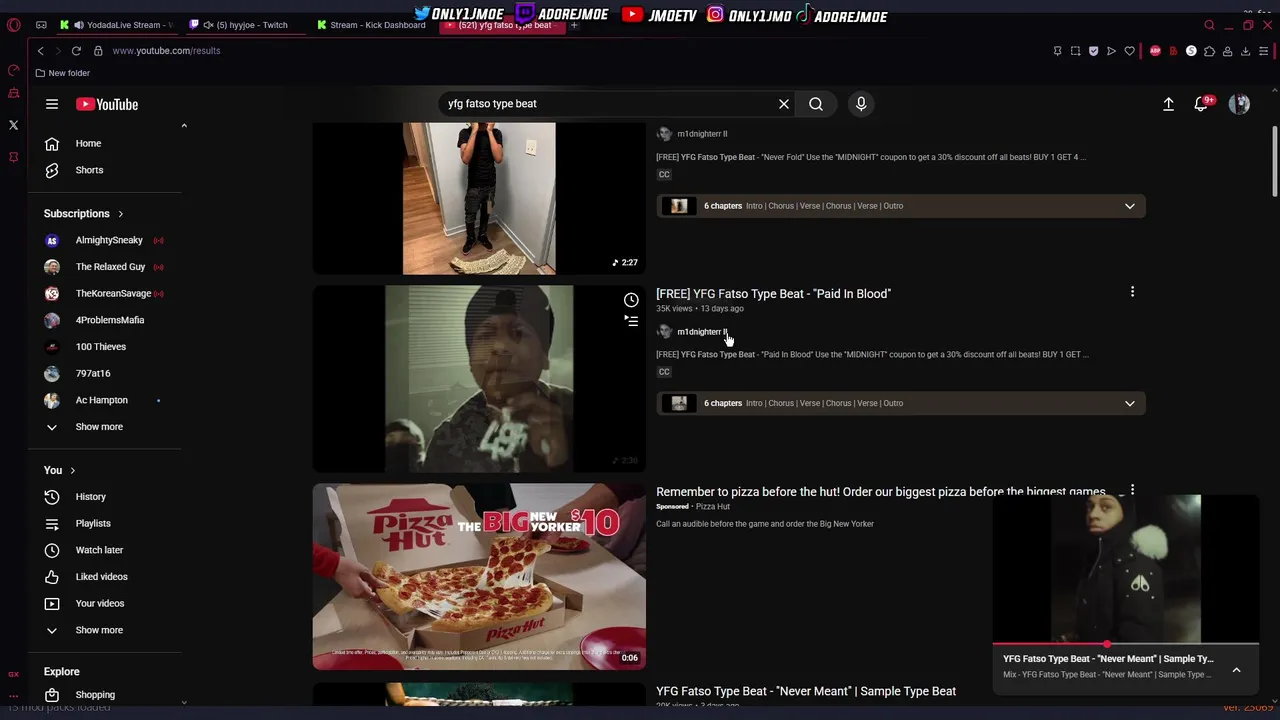Image resolution: width=1280 pixels, height=720 pixels.
Task: Open the ABP ad blocker extension
Action: click(x=1155, y=51)
